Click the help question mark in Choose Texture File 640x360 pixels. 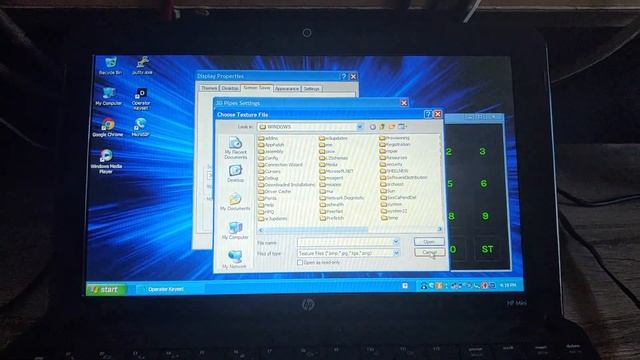click(428, 114)
